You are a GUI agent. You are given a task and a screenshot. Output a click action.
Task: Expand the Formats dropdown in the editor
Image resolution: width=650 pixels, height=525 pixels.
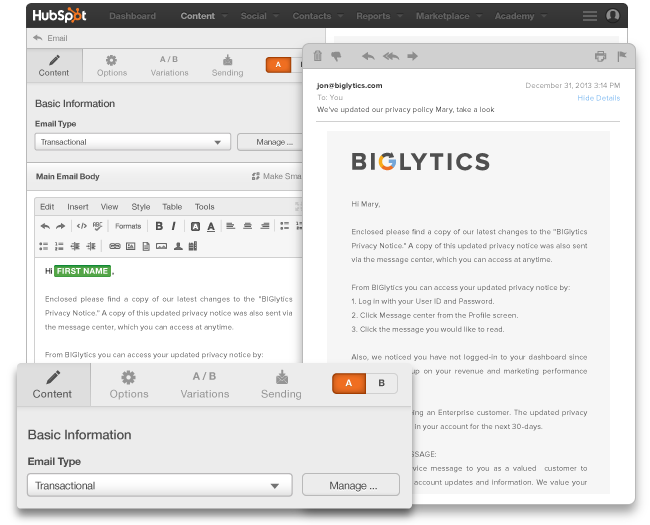pos(128,226)
